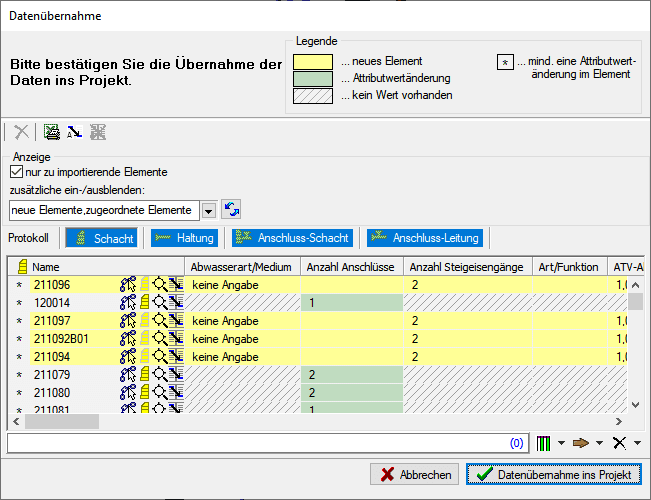The width and height of the screenshot is (651, 500).
Task: Open the Anschluss-Schacht tab
Action: [291, 238]
